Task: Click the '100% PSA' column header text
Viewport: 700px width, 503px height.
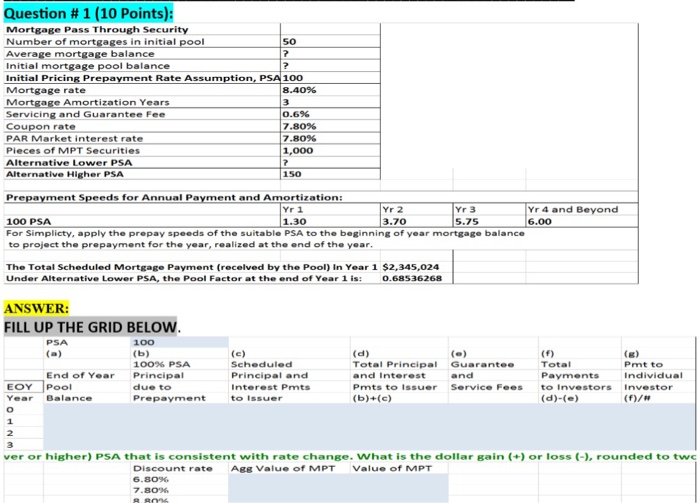Action: pyautogui.click(x=162, y=364)
